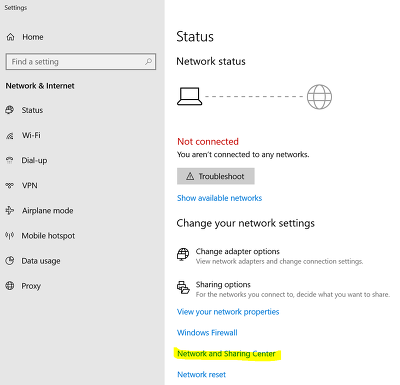Click the Dial-up icon
Viewport: 400px width, 385px height.
[10, 160]
